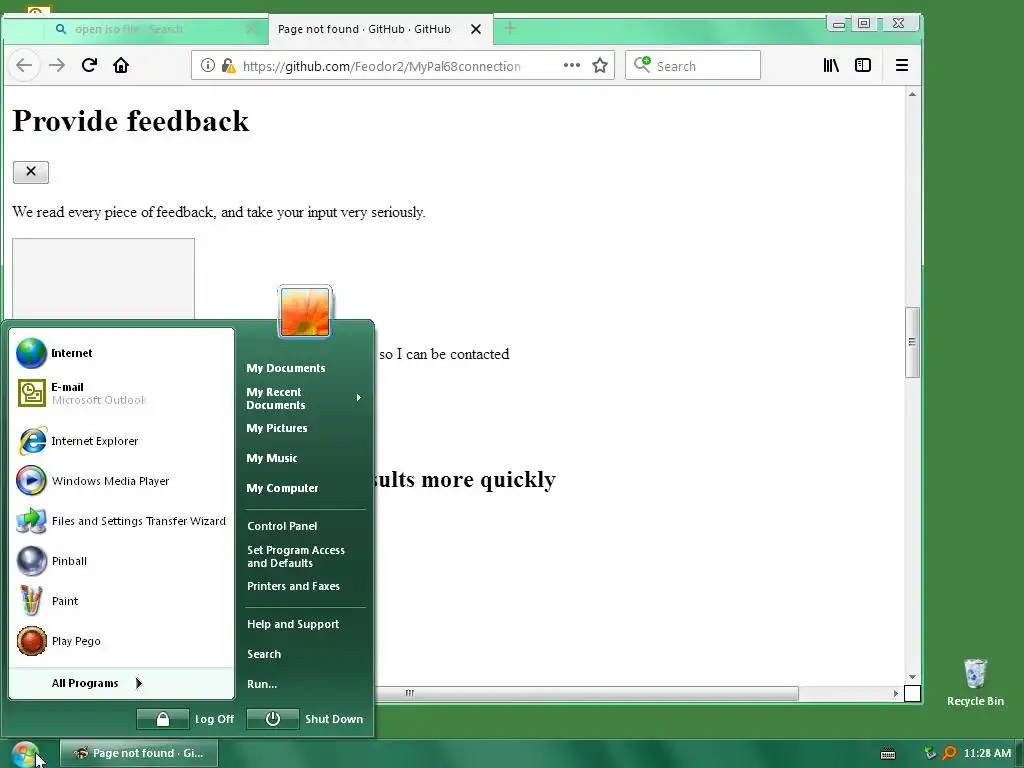Image resolution: width=1024 pixels, height=768 pixels.
Task: Go forward with the browser forward arrow
Action: click(x=57, y=65)
